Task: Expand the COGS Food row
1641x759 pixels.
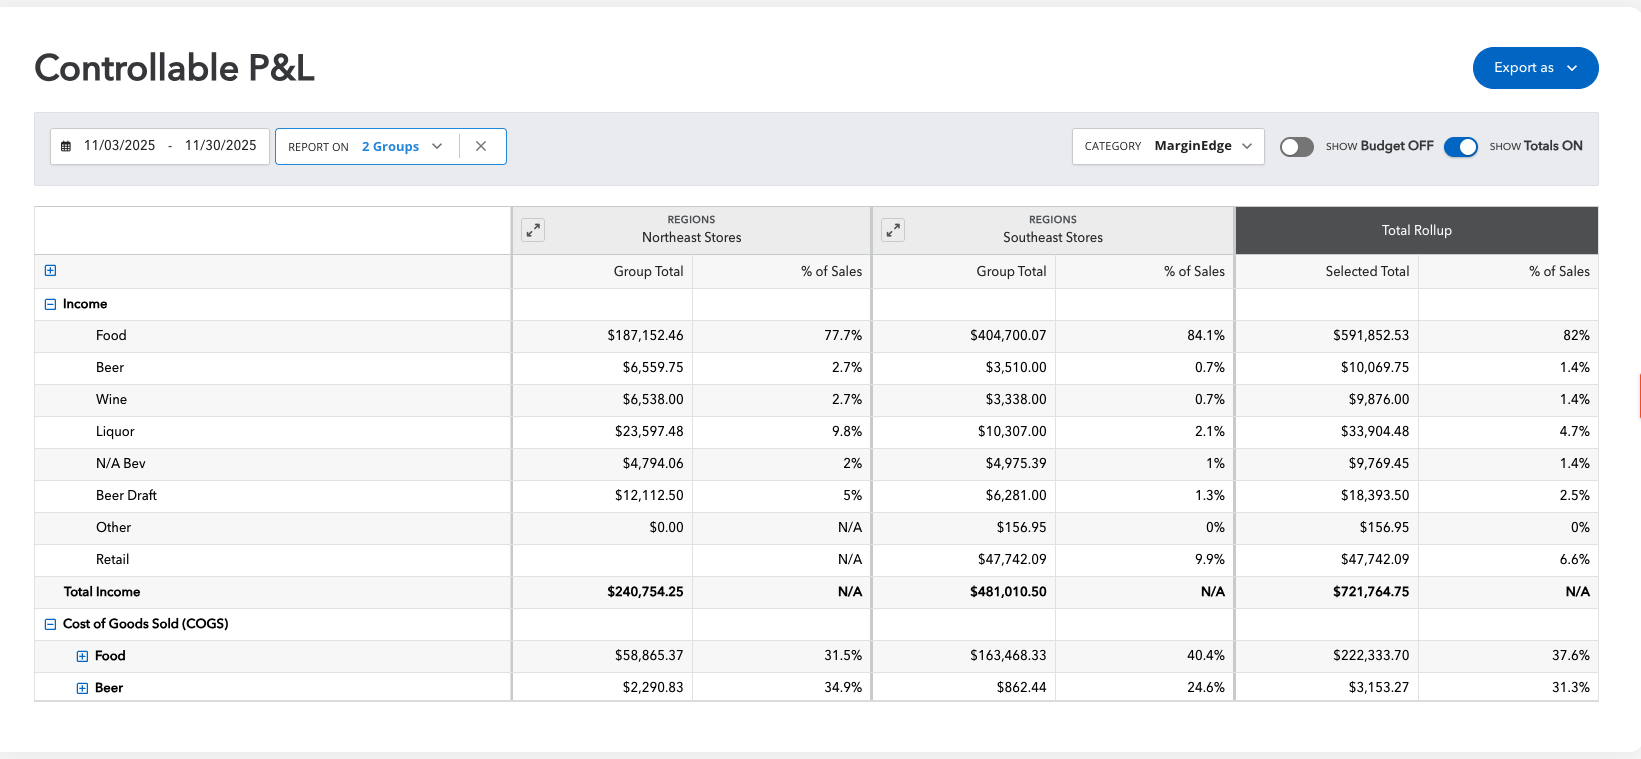Action: pos(83,656)
